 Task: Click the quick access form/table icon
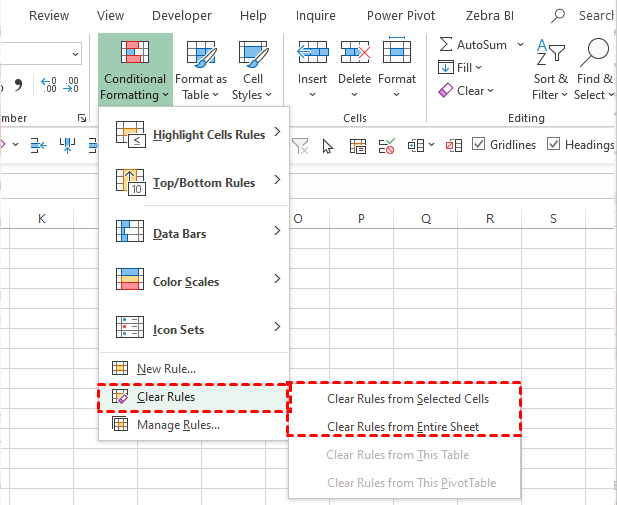[x=358, y=146]
